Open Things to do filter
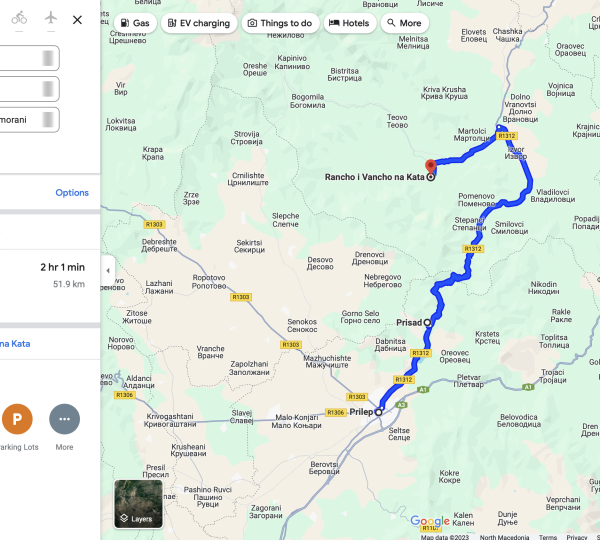This screenshot has width=600, height=540. 280,23
